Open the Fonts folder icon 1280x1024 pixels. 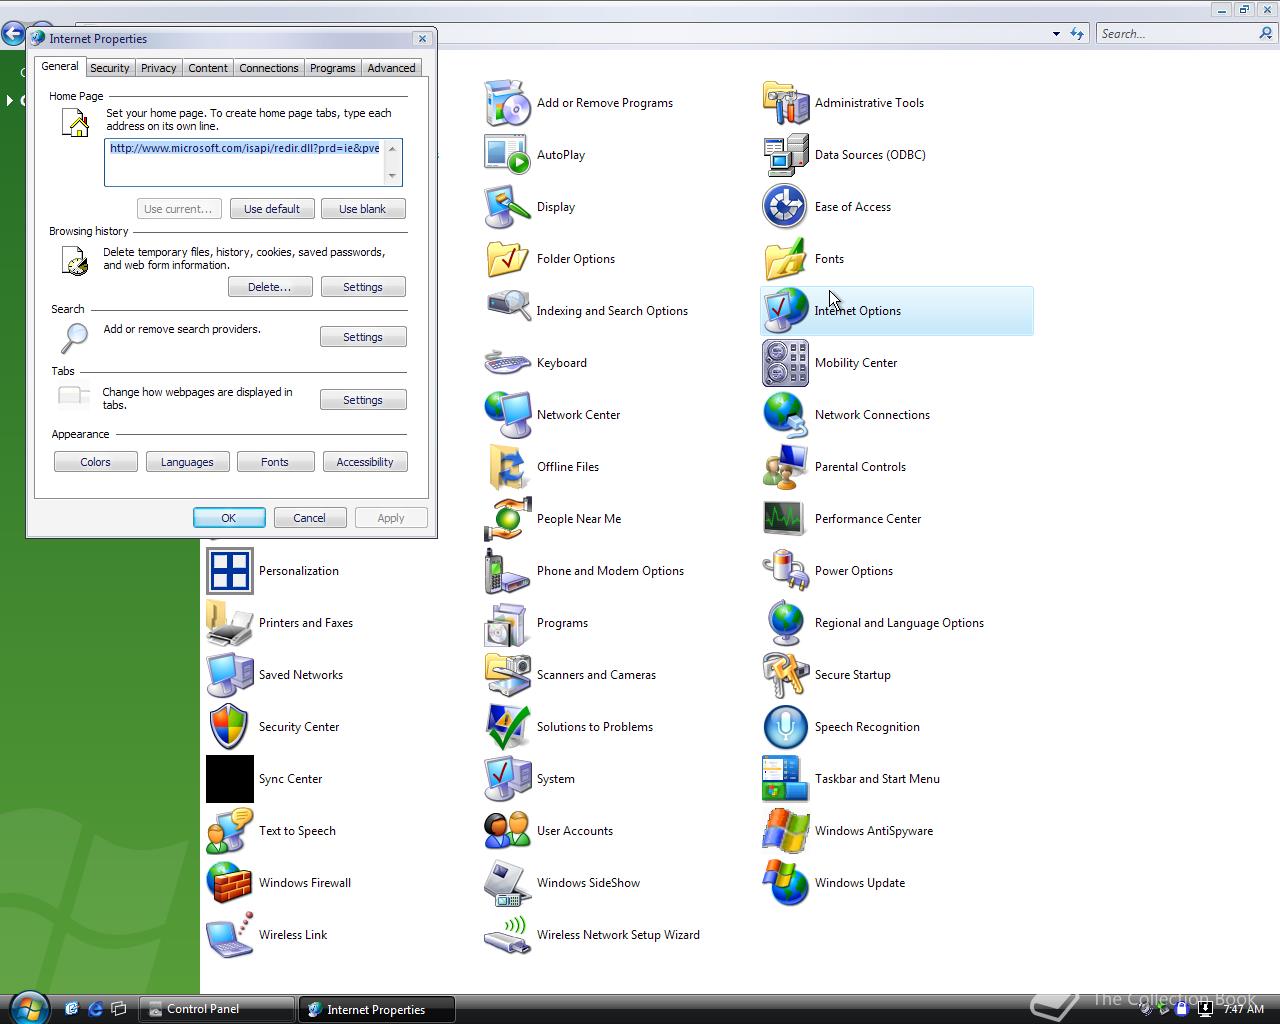coord(785,259)
